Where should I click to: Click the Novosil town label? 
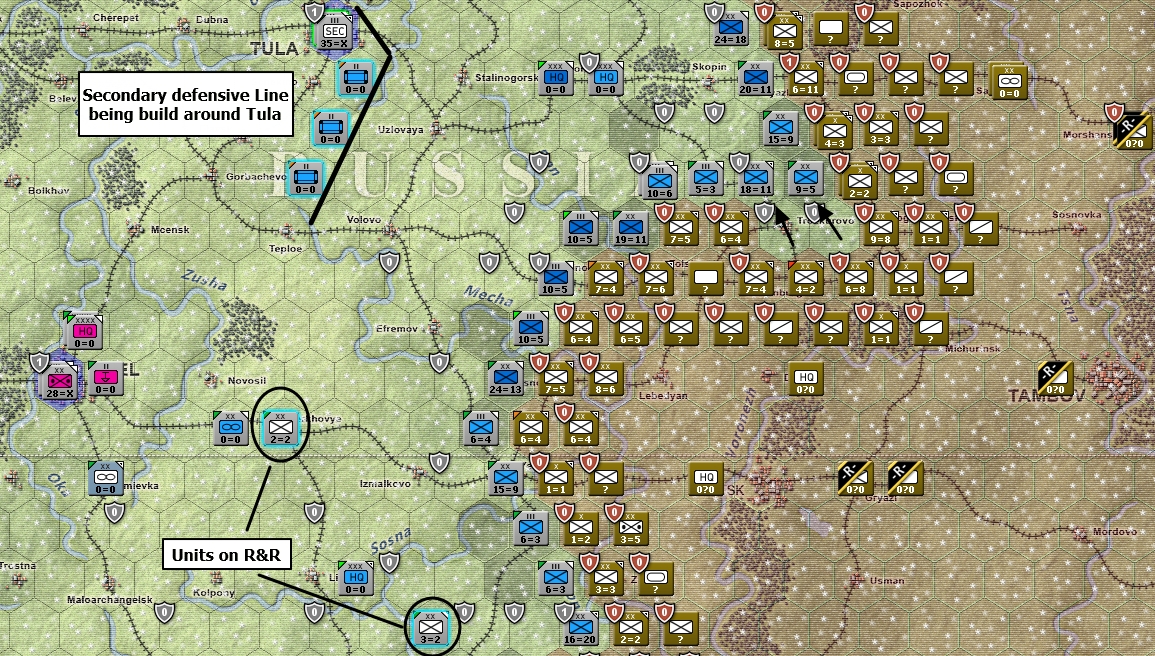[x=247, y=381]
